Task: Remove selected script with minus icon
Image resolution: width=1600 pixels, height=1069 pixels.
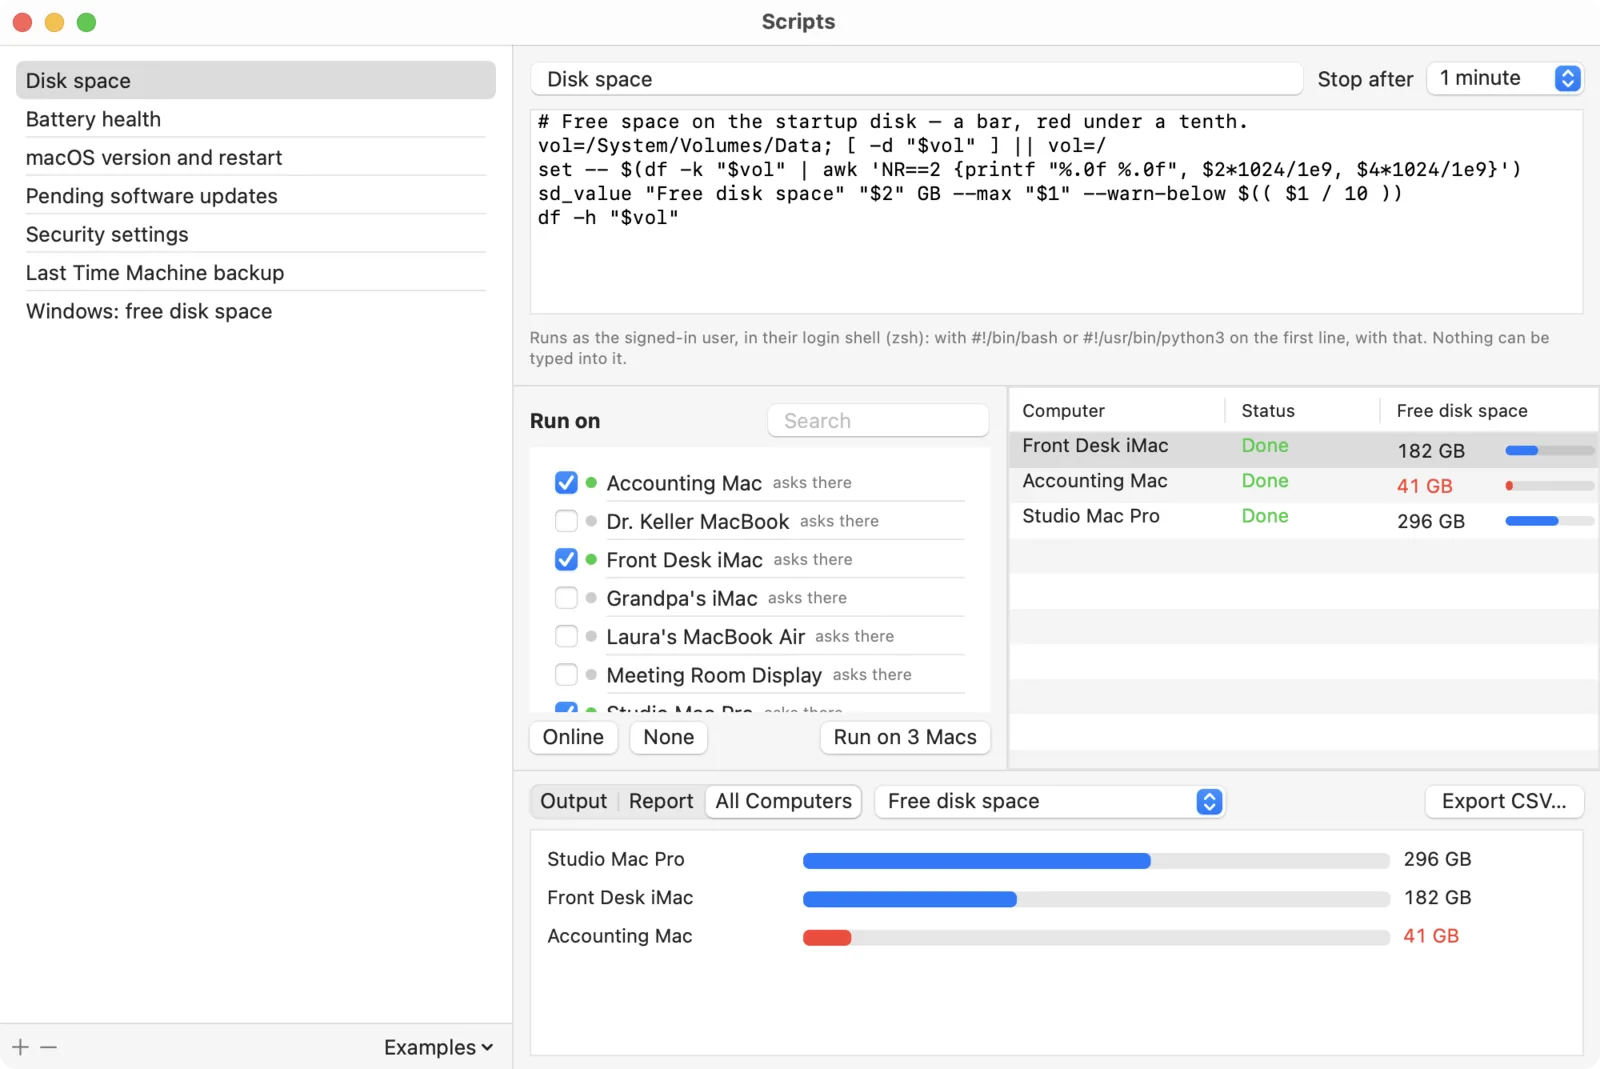Action: click(48, 1047)
